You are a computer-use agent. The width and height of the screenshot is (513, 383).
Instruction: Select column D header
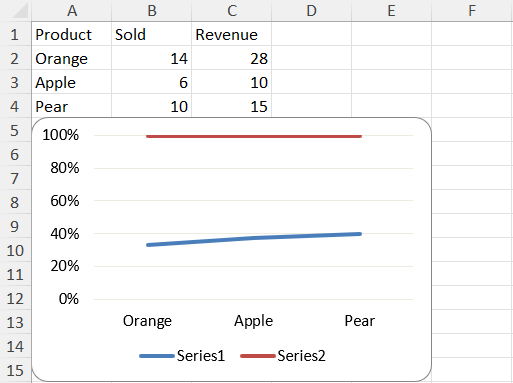coord(312,11)
